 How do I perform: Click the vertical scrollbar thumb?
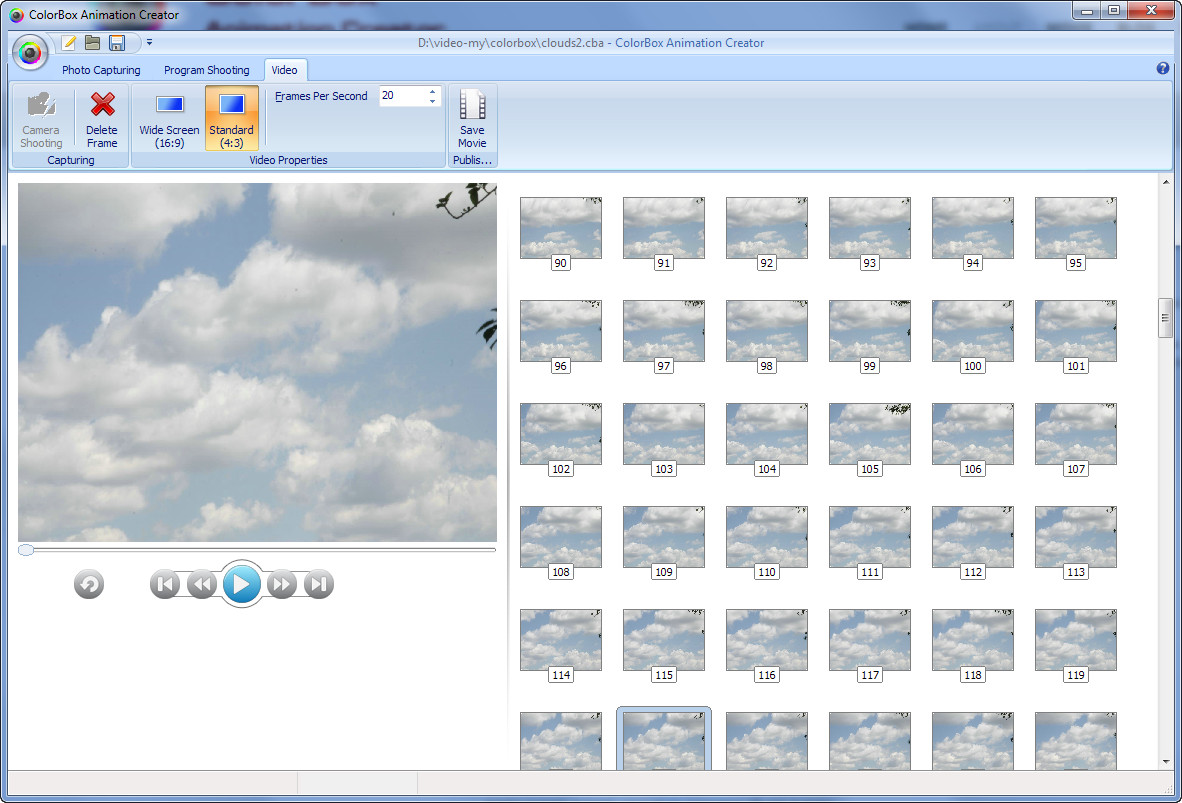point(1165,318)
